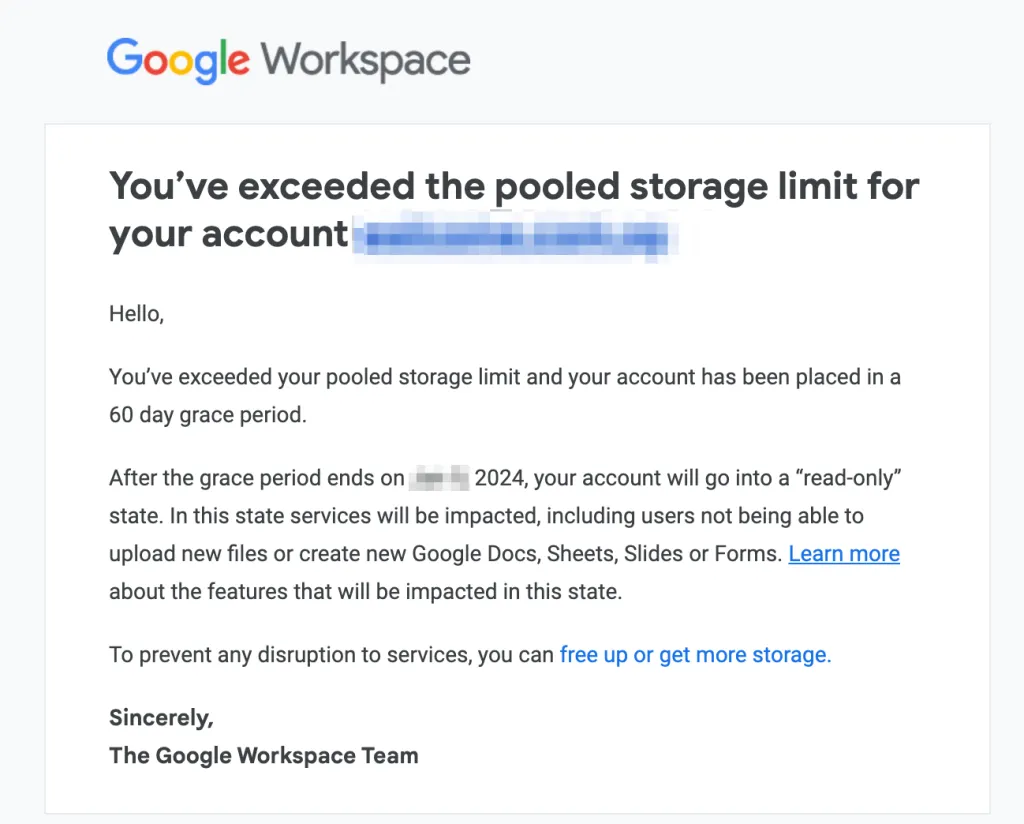
Task: Open the "Learn more" link
Action: (x=844, y=554)
